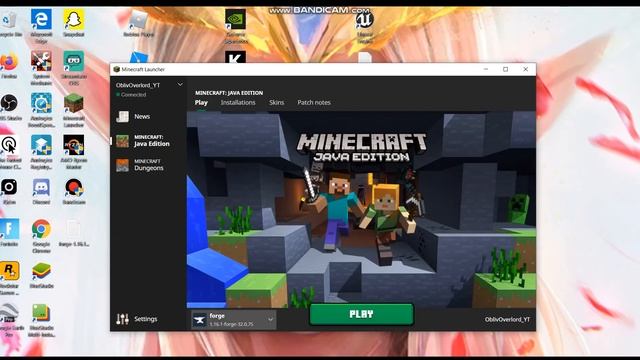Close the Minecraft Launcher window
This screenshot has width=640, height=360.
(526, 69)
